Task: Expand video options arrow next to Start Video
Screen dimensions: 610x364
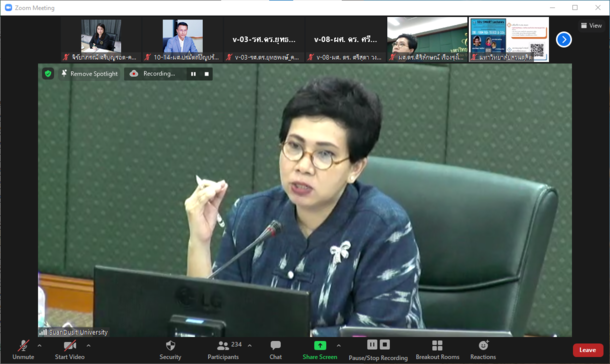Action: point(88,345)
